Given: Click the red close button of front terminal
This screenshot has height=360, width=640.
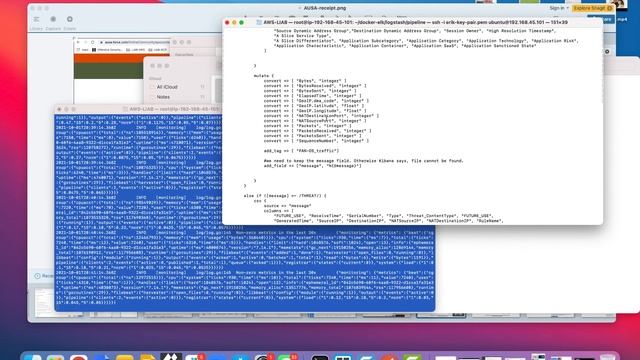Looking at the screenshot, I should click(x=227, y=22).
